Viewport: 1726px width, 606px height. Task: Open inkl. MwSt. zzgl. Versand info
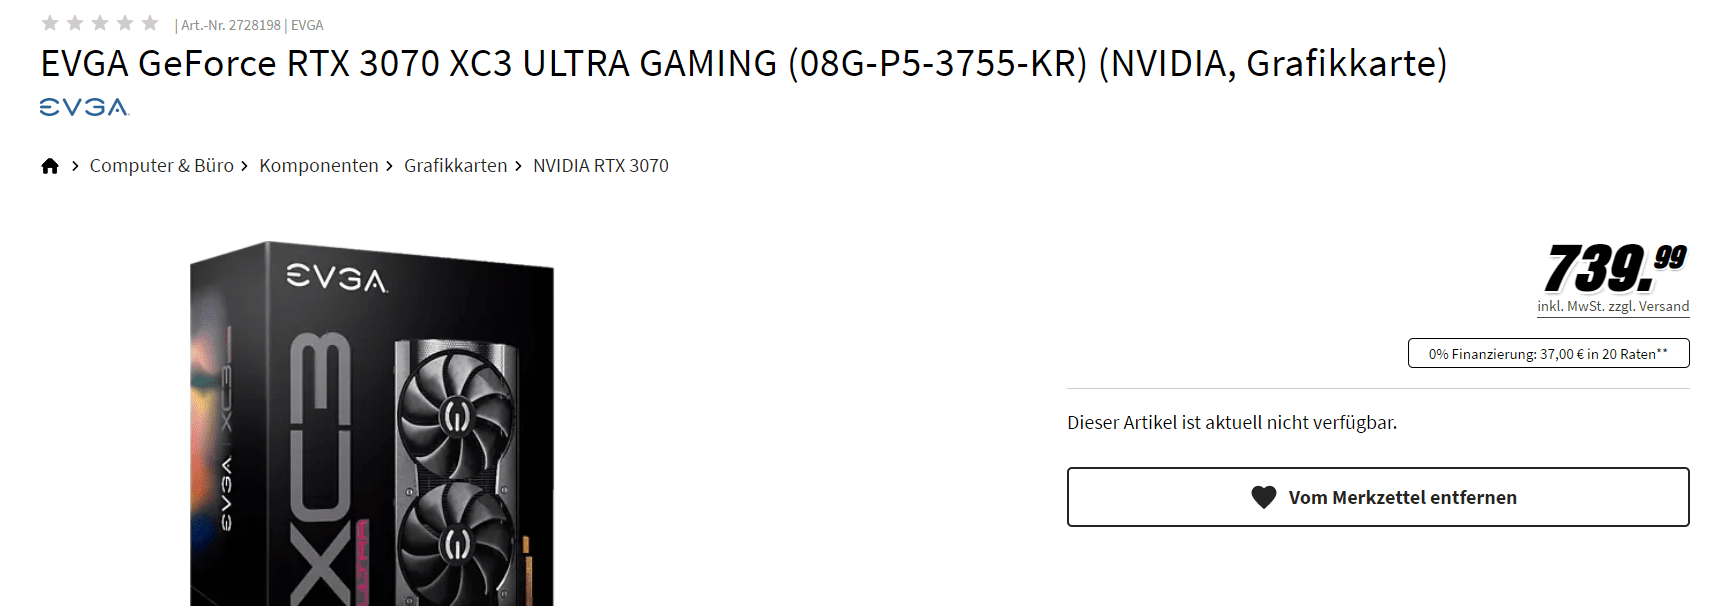point(1613,307)
